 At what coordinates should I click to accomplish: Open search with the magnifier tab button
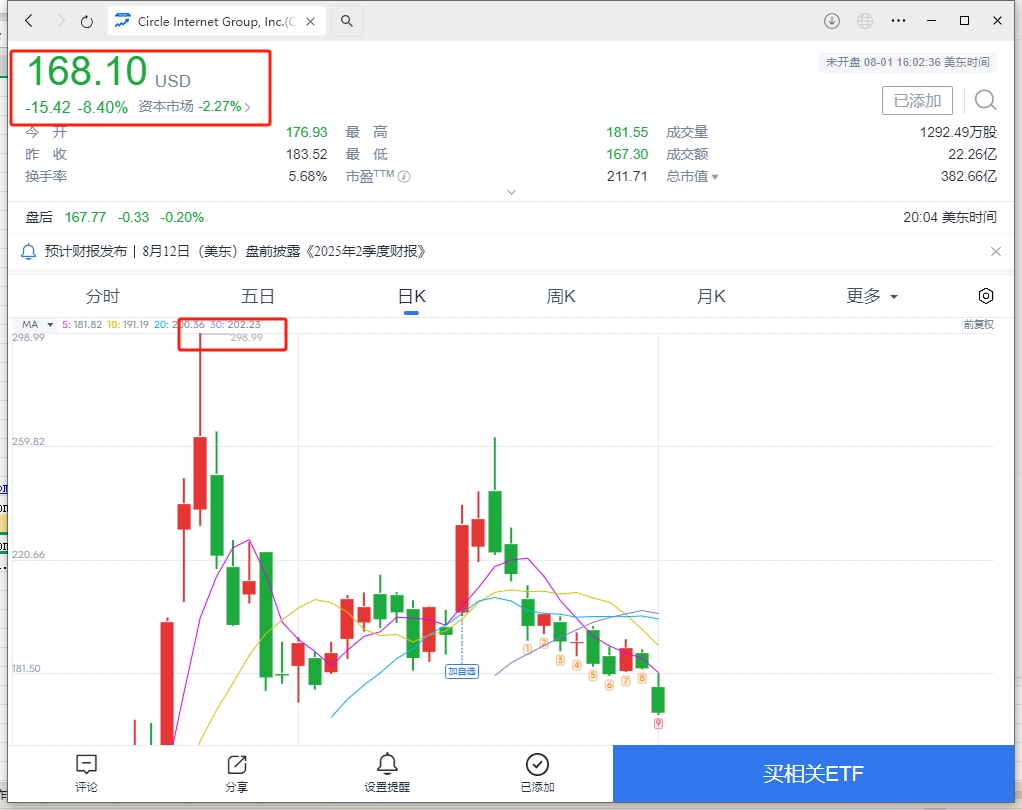click(x=347, y=22)
